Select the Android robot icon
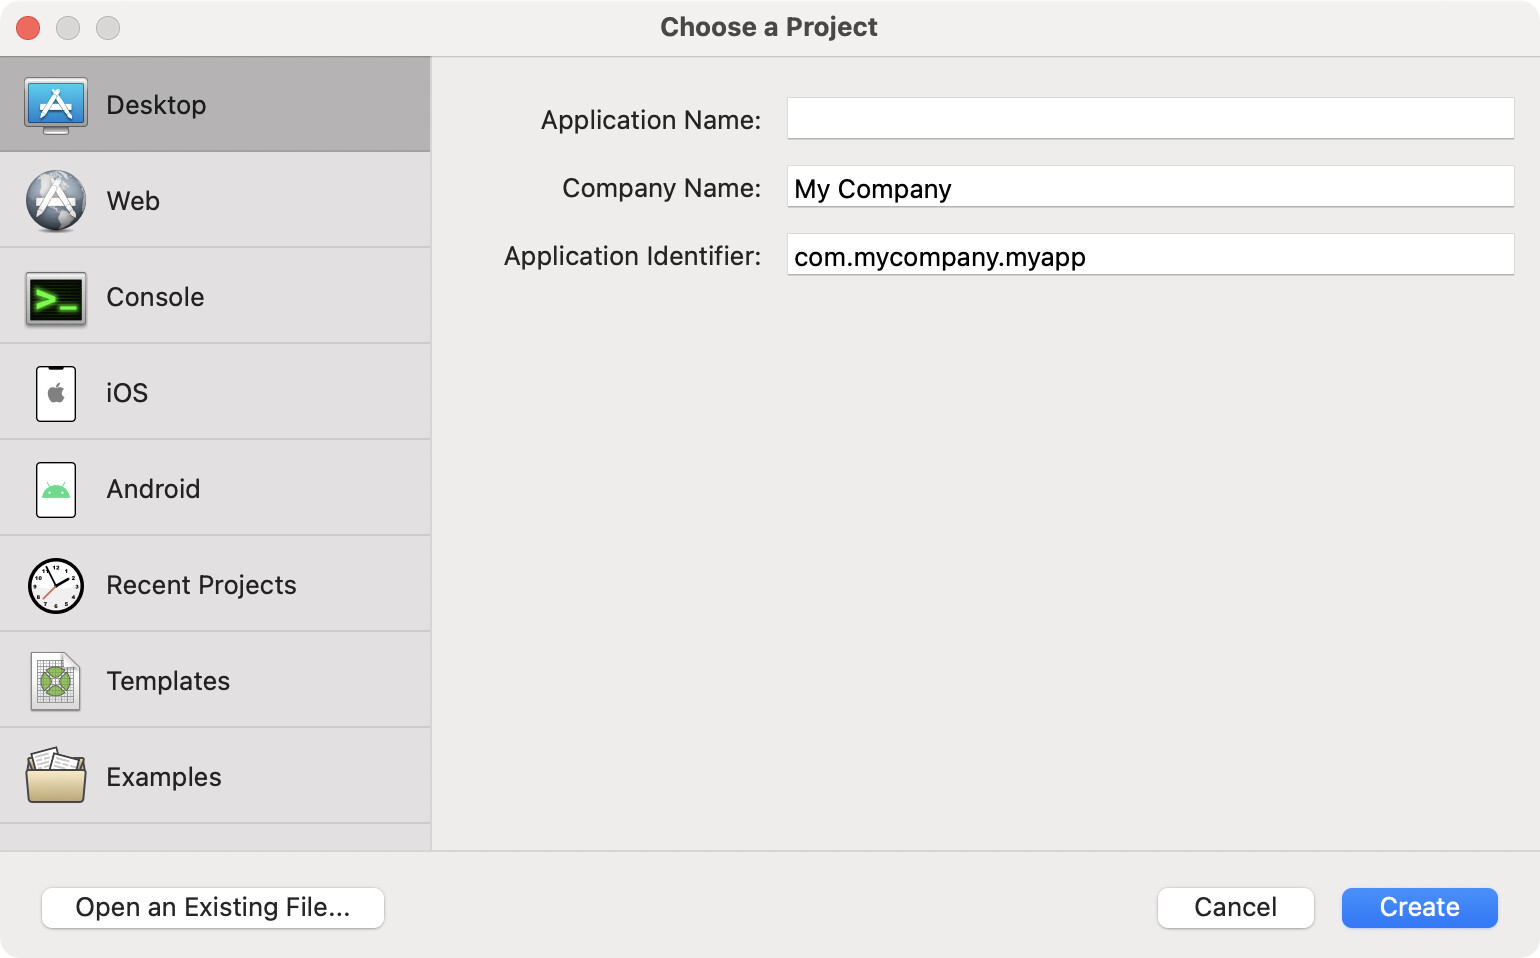The height and width of the screenshot is (958, 1540). coord(56,489)
